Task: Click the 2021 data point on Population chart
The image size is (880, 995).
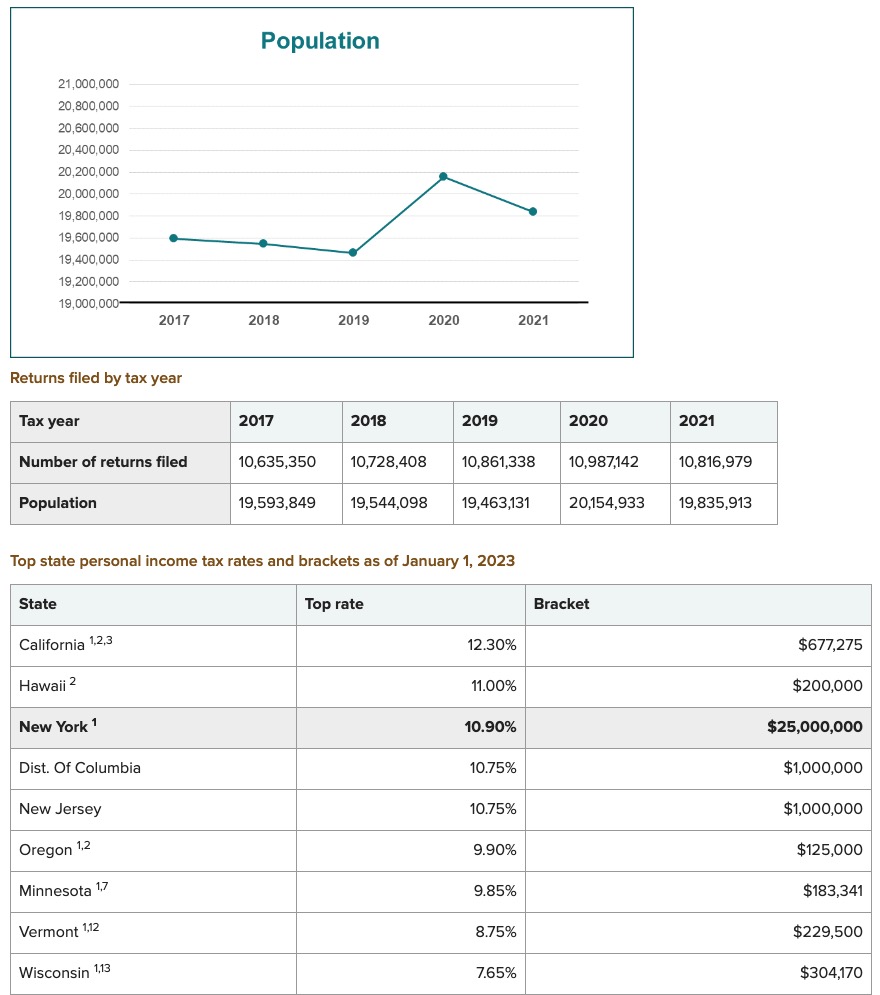Action: click(x=533, y=211)
